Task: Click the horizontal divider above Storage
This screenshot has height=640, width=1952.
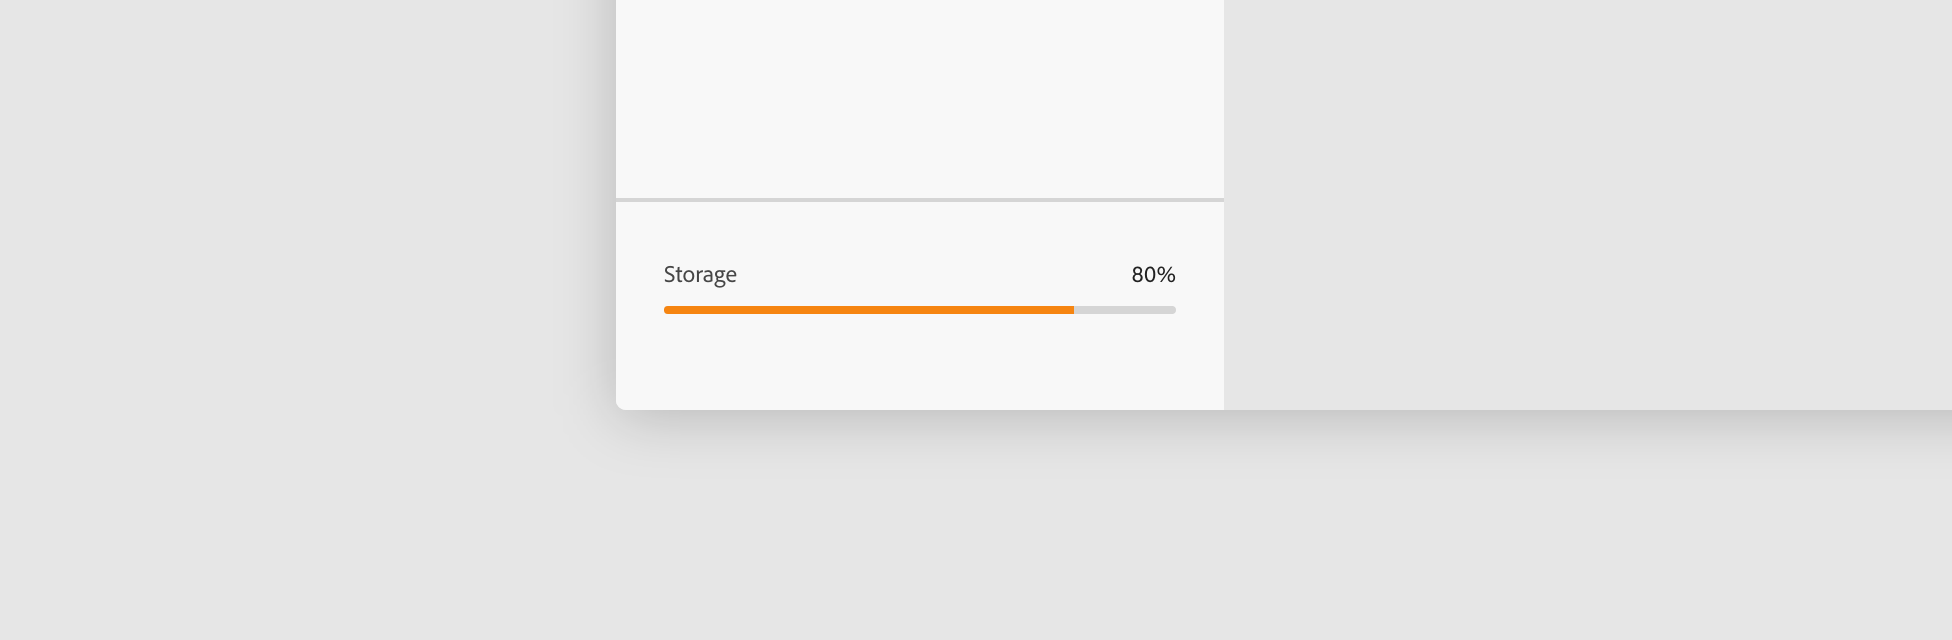Action: [x=920, y=200]
